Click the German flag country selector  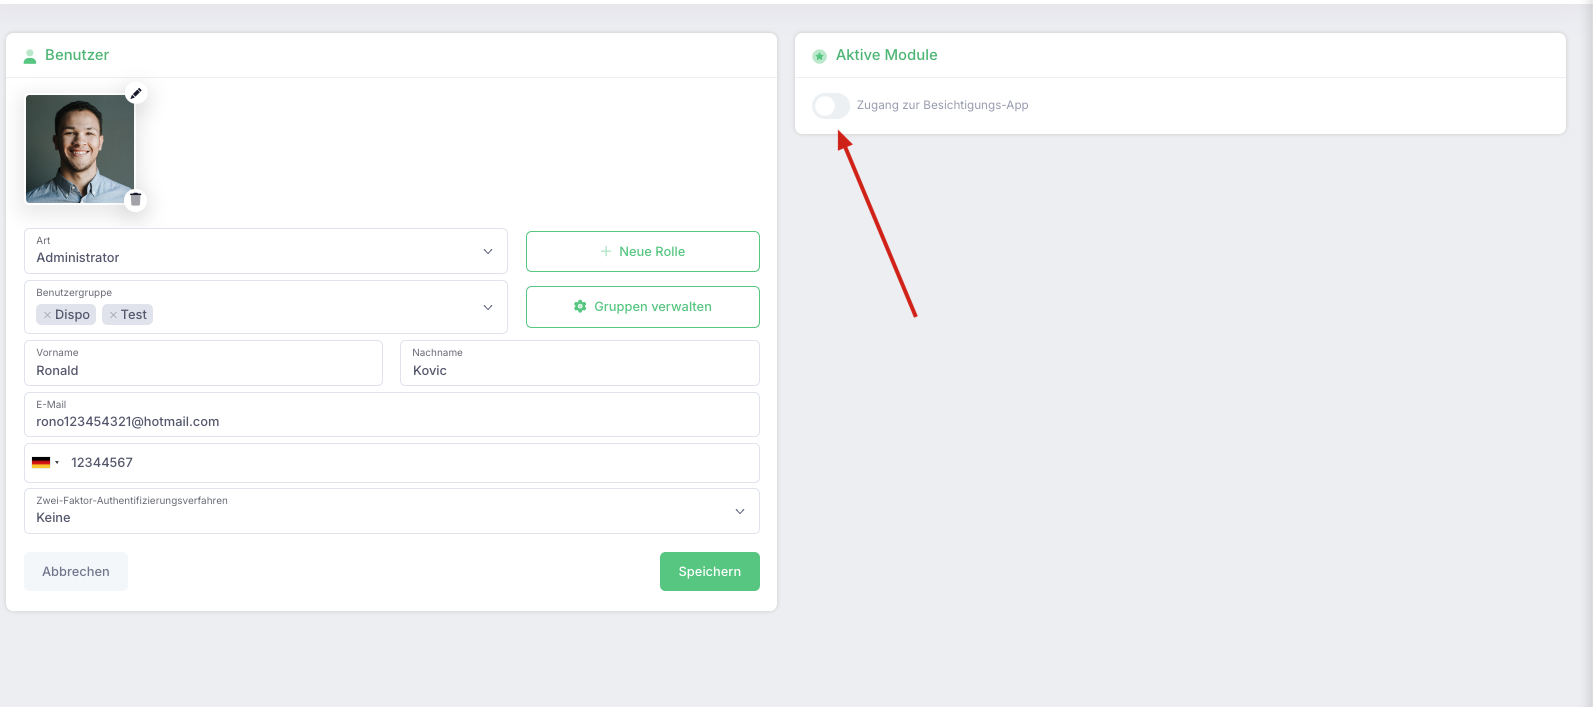pyautogui.click(x=45, y=463)
